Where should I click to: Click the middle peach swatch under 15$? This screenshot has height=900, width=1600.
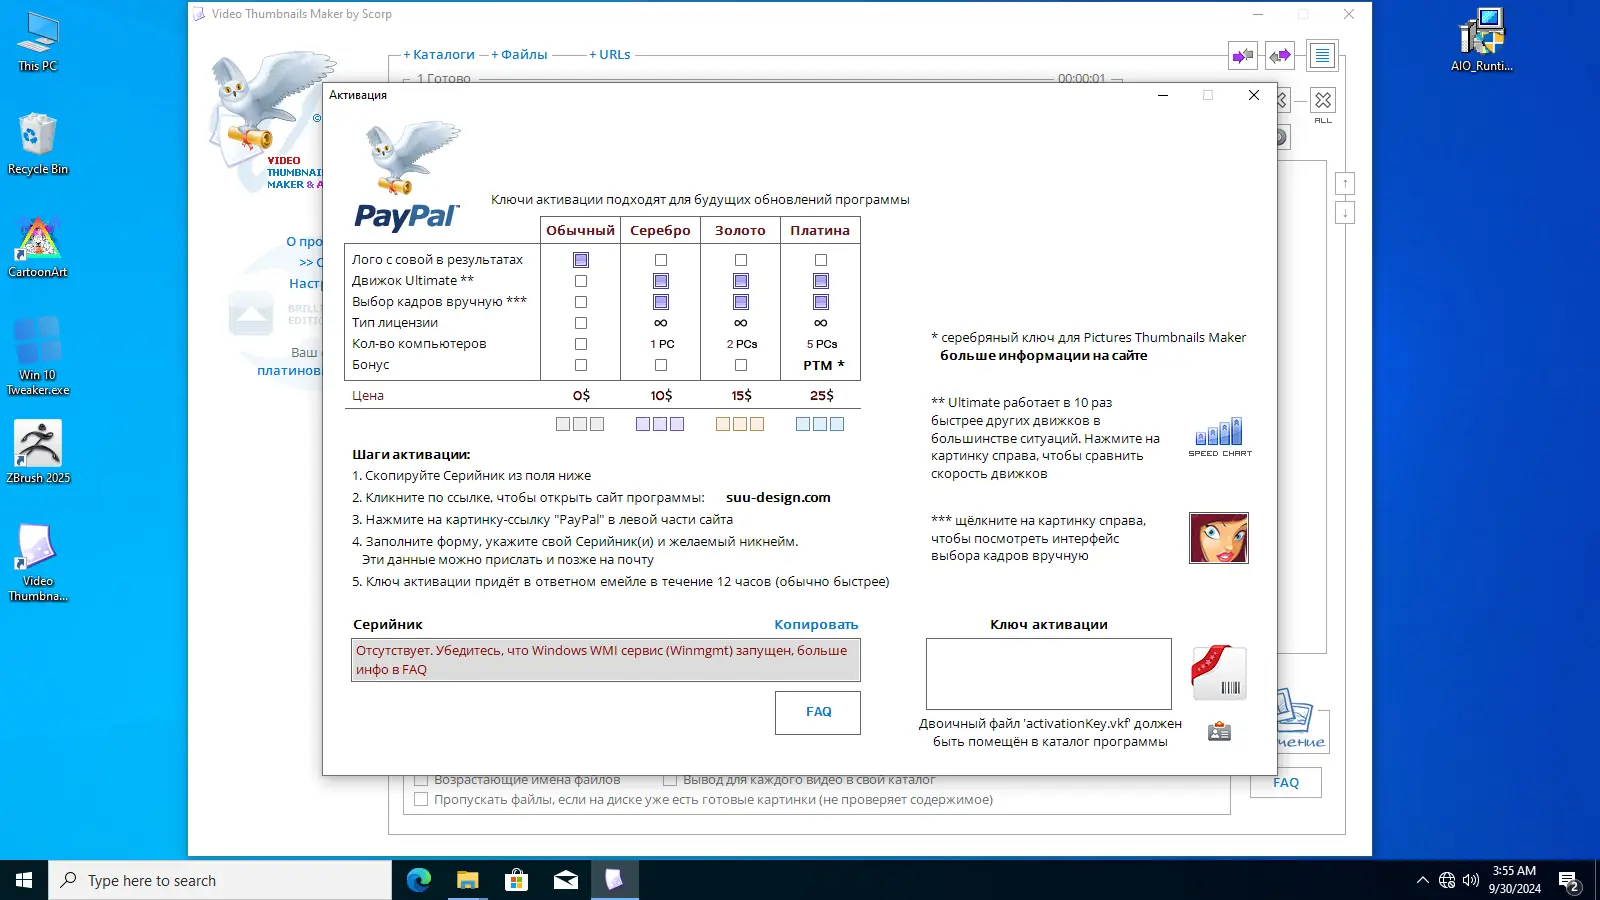point(740,424)
